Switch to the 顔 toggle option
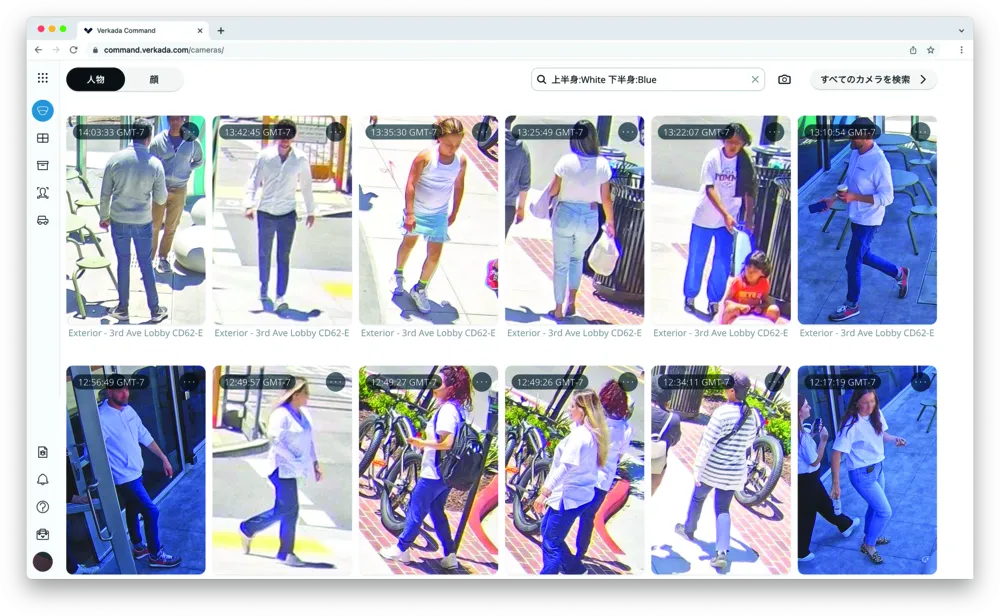The width and height of the screenshot is (1000, 616). tap(154, 79)
